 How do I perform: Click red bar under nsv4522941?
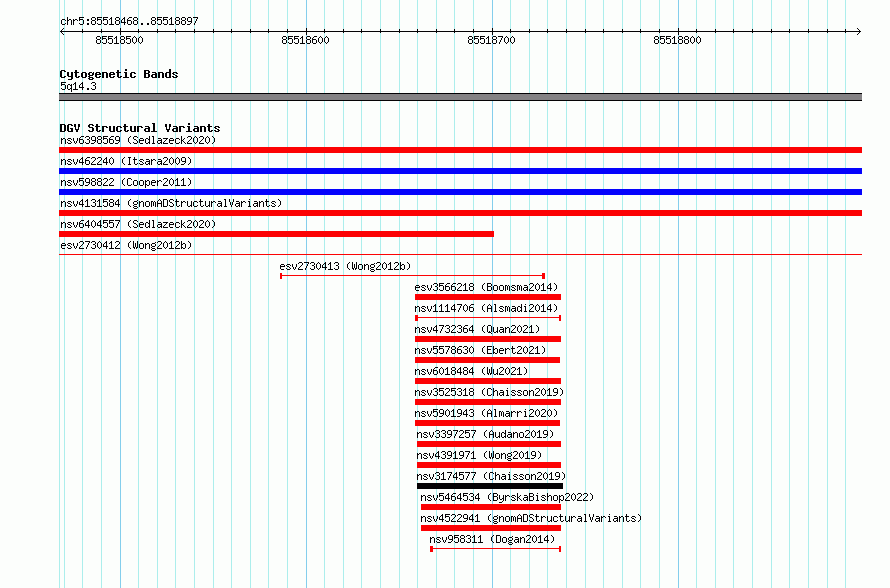[x=491, y=528]
